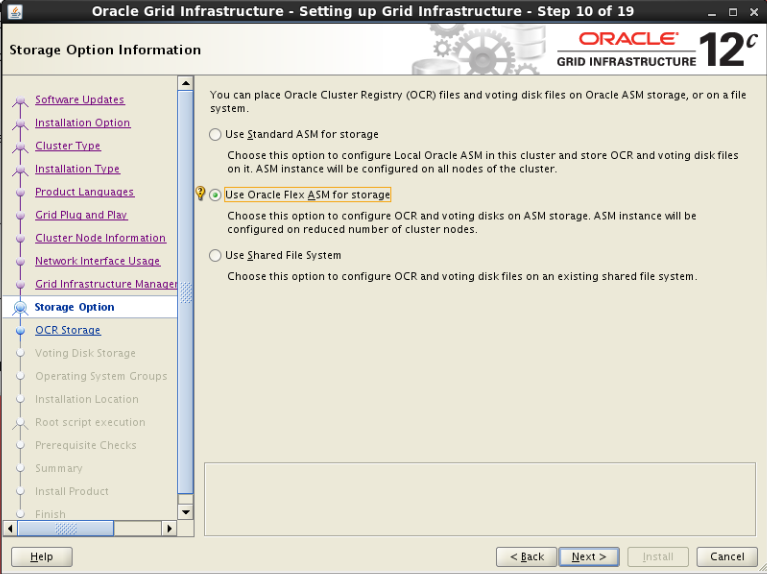Screen dimensions: 767x574
Task: Click the Installation Location step text
Action: 87,399
